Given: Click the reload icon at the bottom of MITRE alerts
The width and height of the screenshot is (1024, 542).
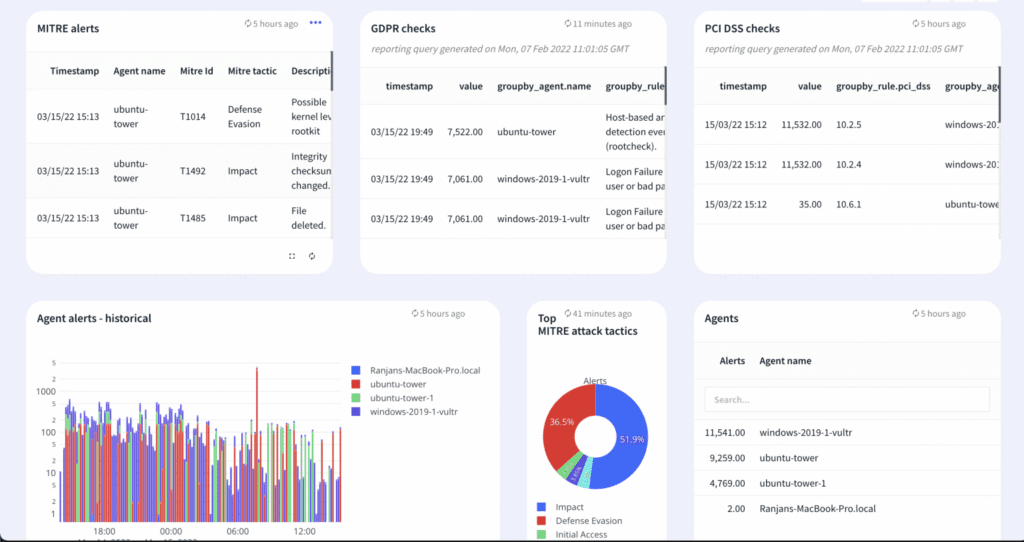Looking at the screenshot, I should coord(312,256).
